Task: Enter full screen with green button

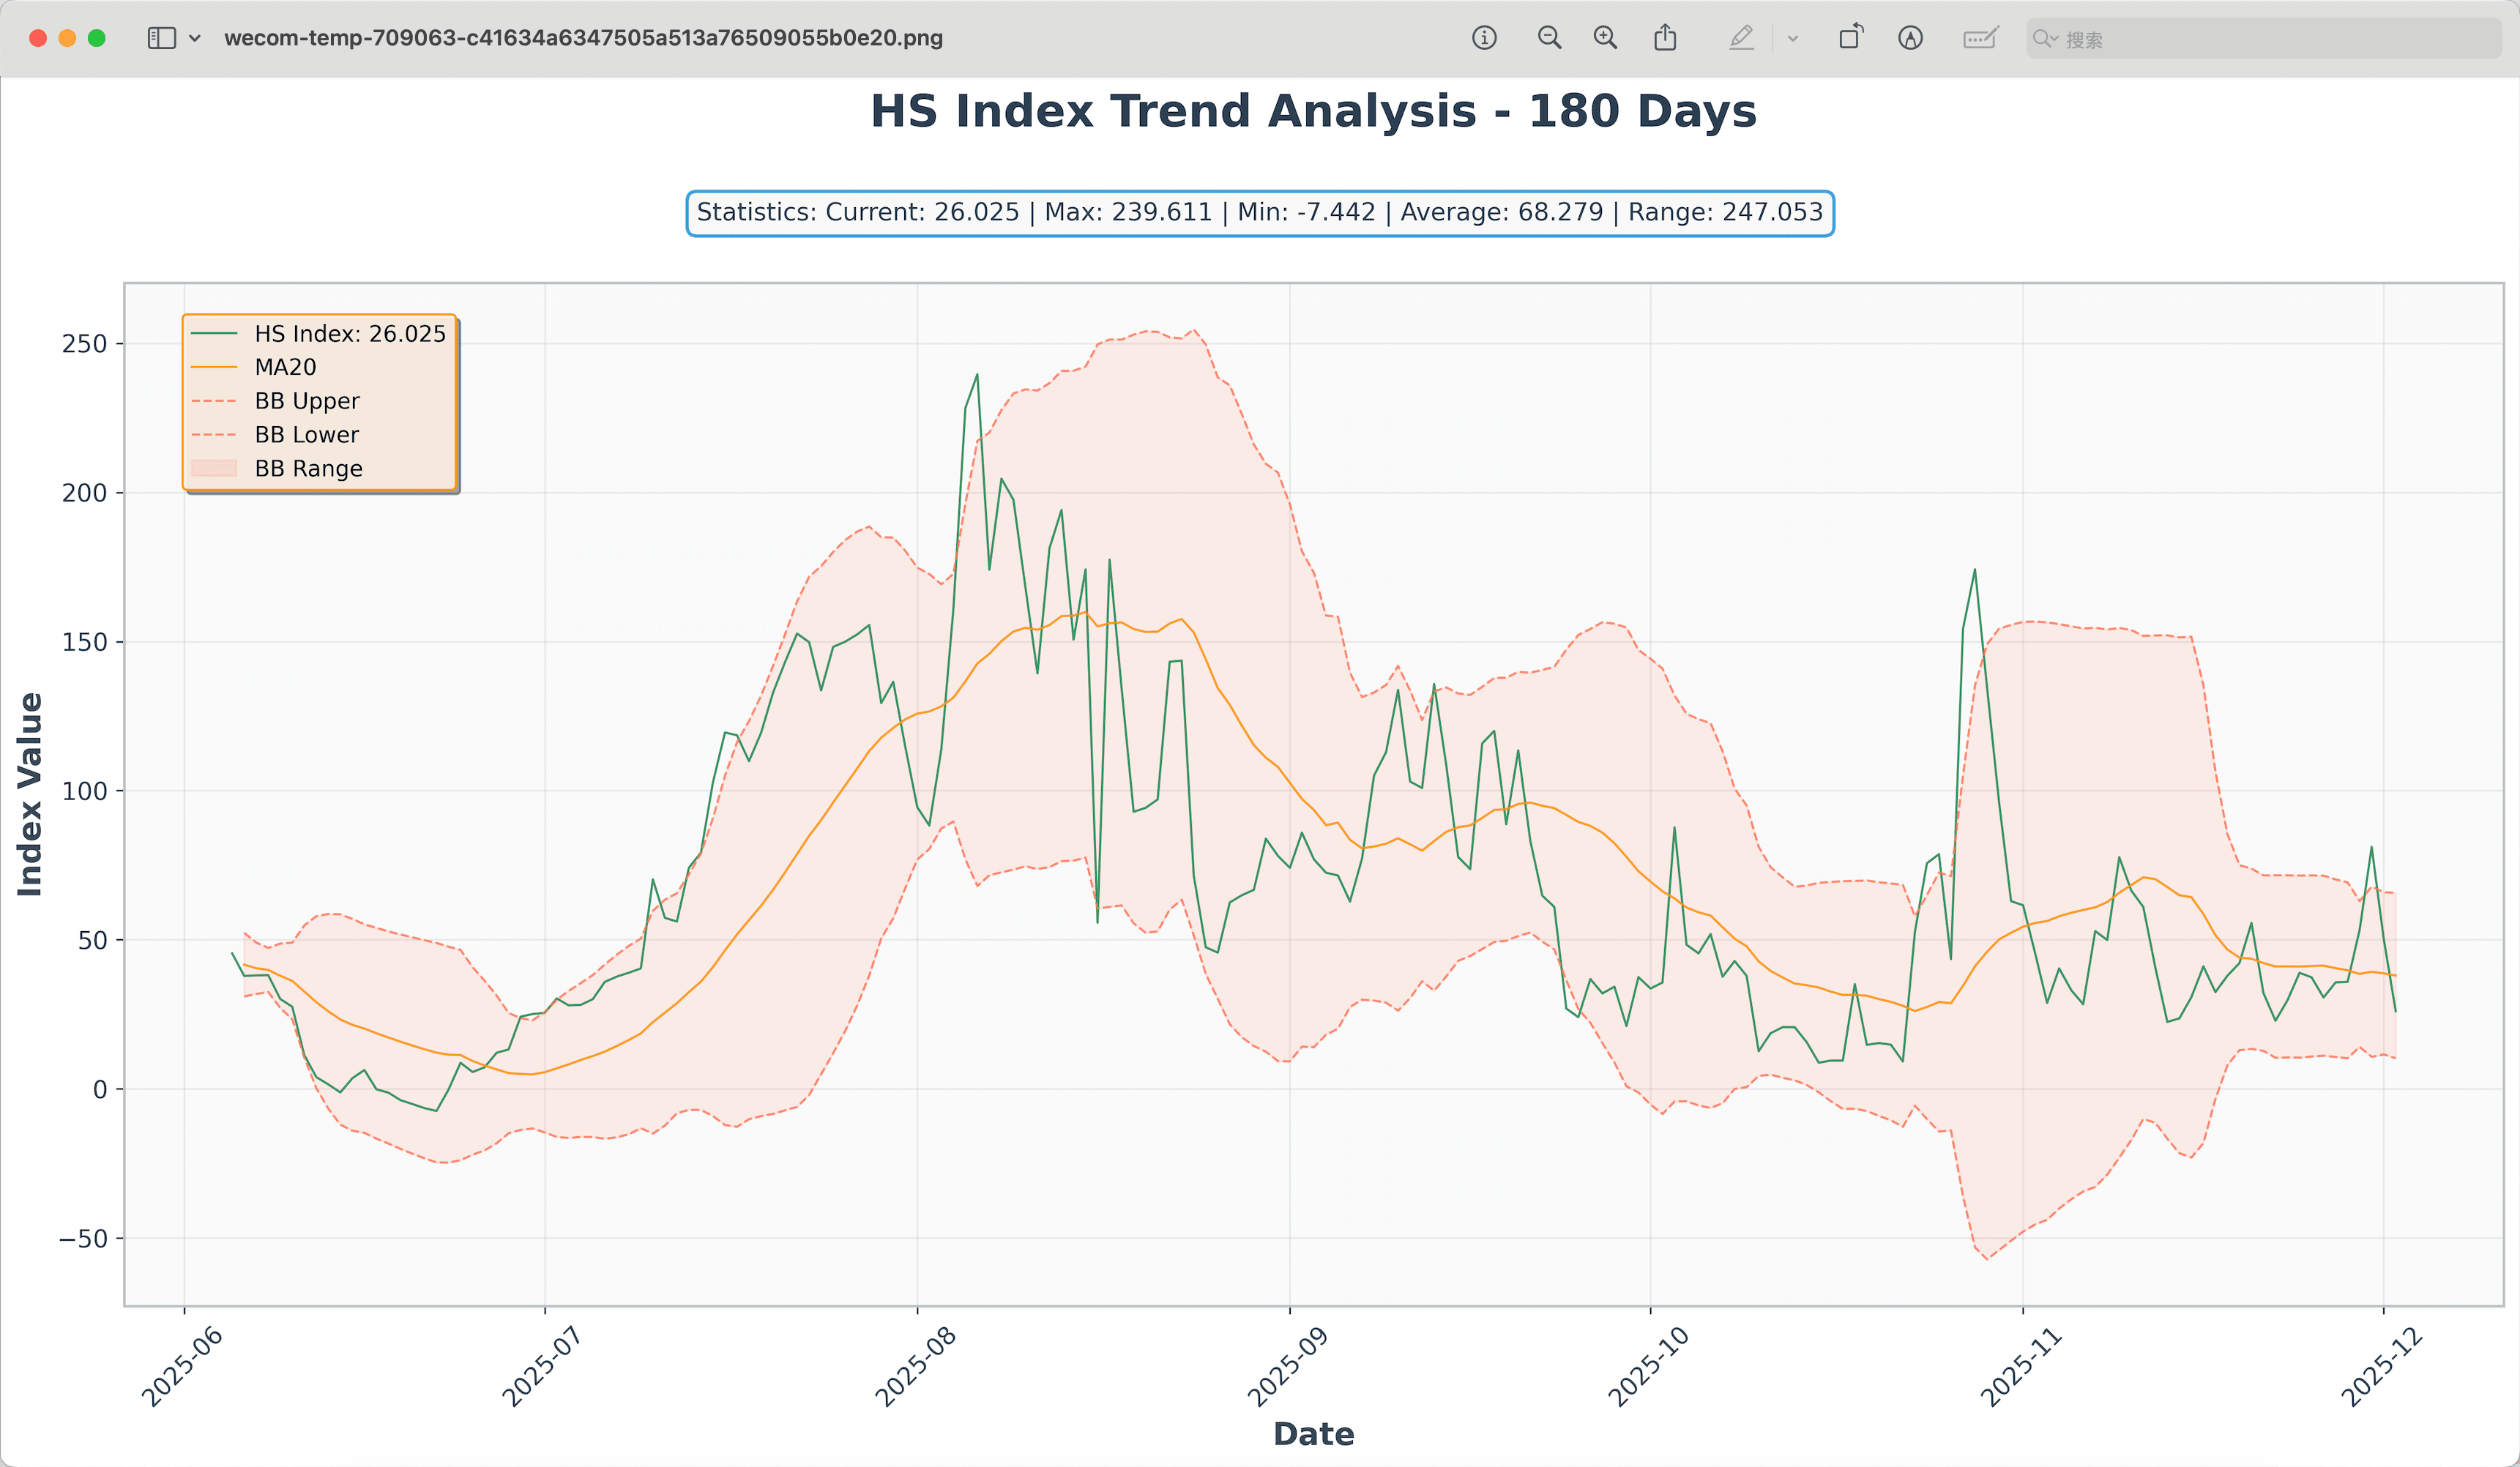Action: pyautogui.click(x=97, y=38)
